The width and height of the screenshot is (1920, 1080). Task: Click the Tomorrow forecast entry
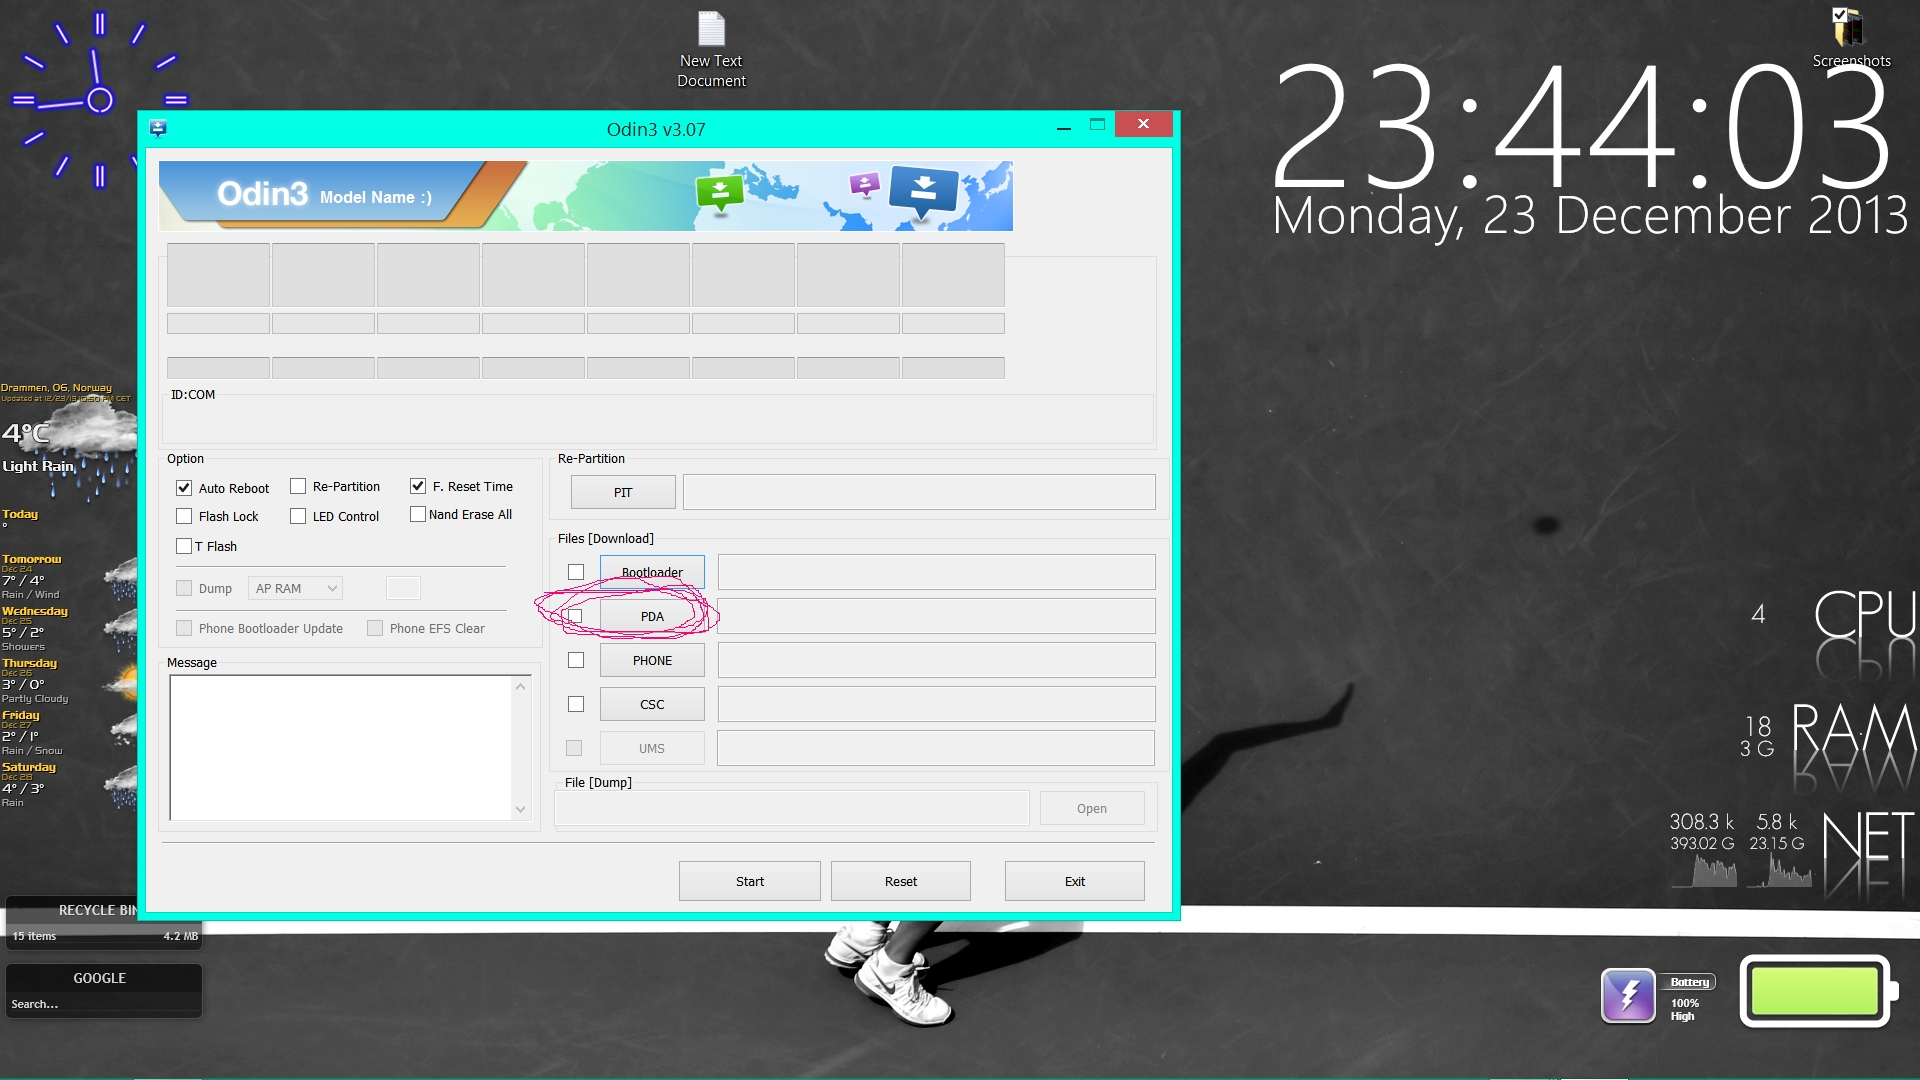click(x=68, y=577)
